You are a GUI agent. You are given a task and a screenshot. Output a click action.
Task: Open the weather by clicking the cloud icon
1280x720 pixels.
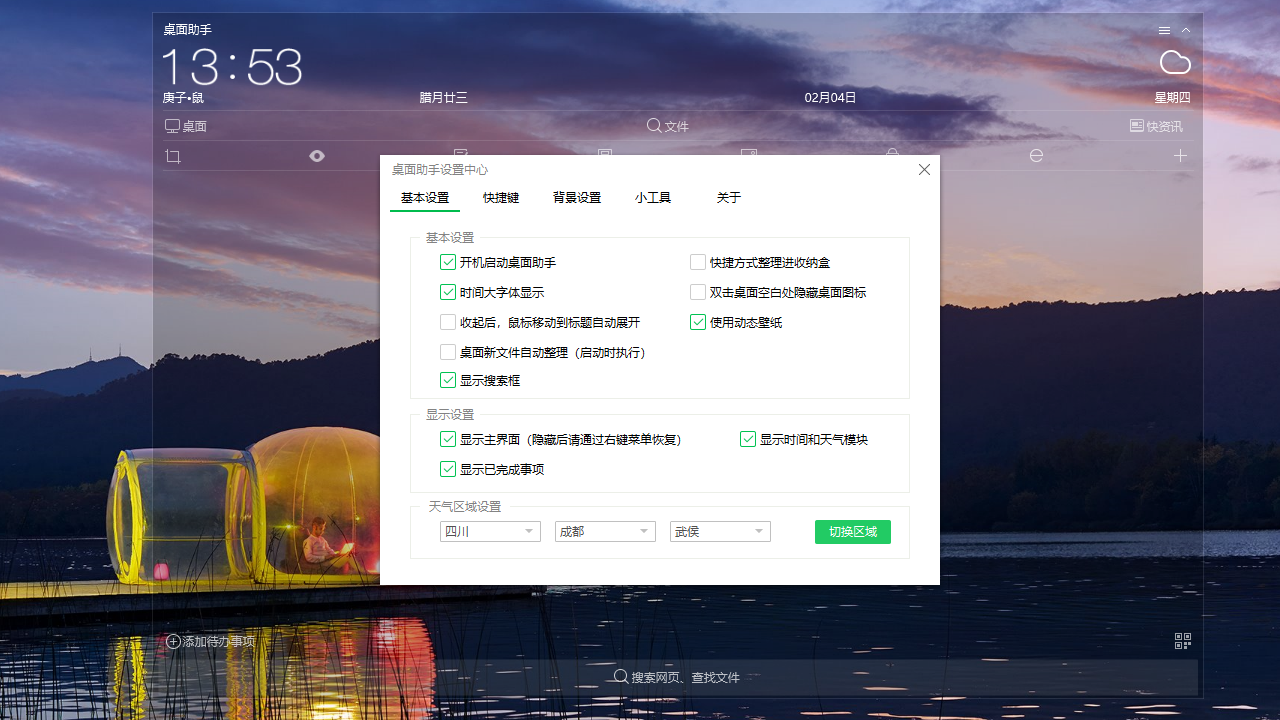[x=1175, y=62]
